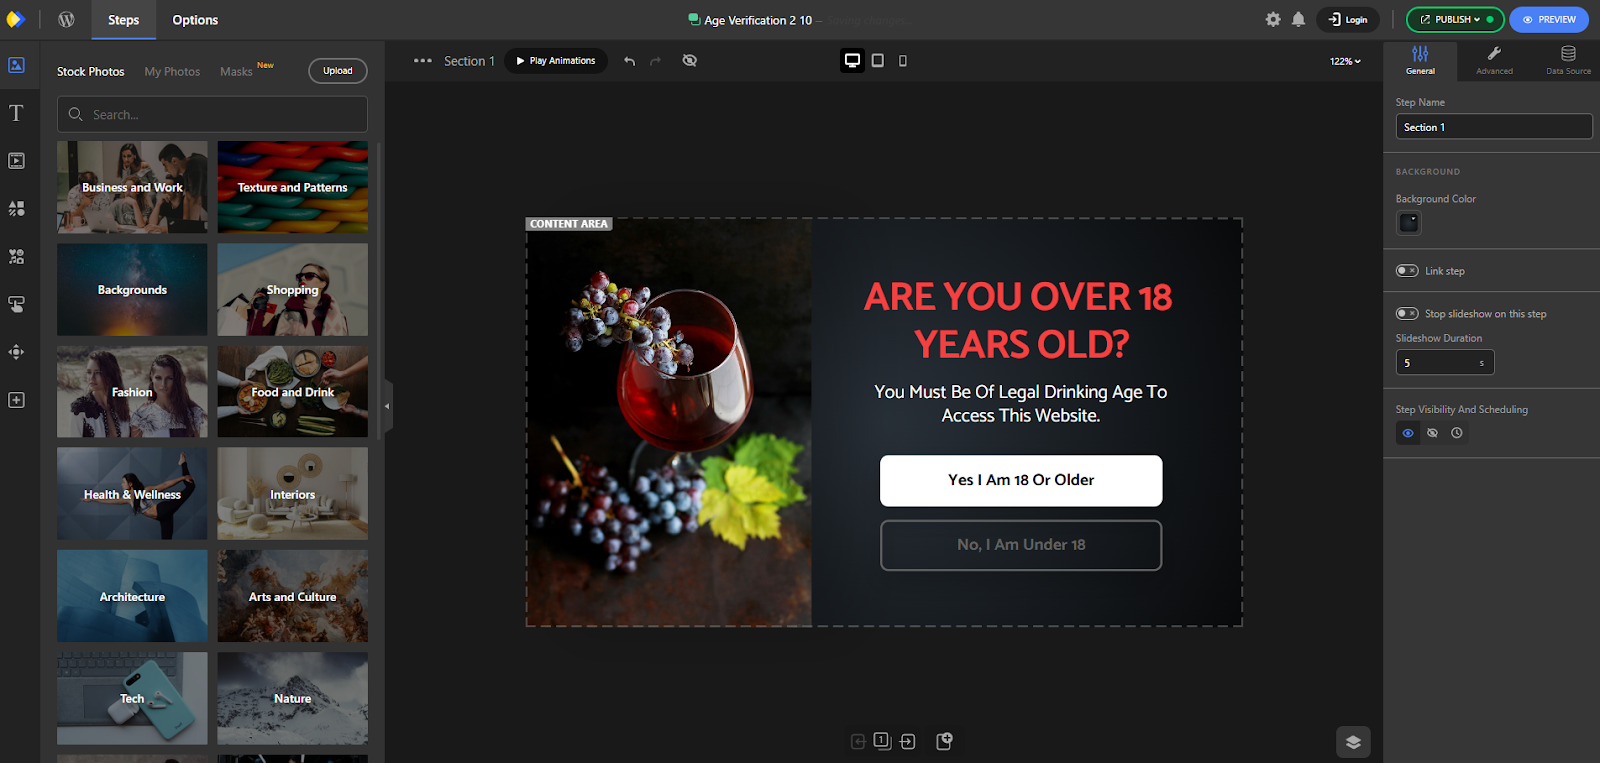The width and height of the screenshot is (1600, 763).
Task: Switch to desktop device view
Action: tap(852, 61)
